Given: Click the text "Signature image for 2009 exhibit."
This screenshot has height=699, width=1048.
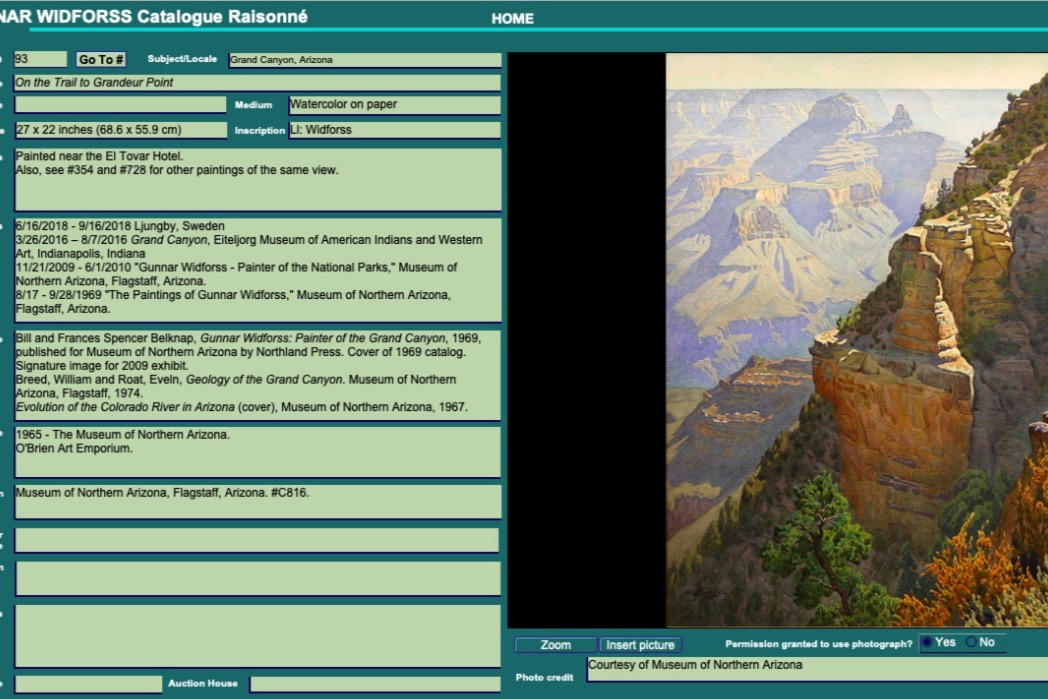Looking at the screenshot, I should [x=102, y=366].
